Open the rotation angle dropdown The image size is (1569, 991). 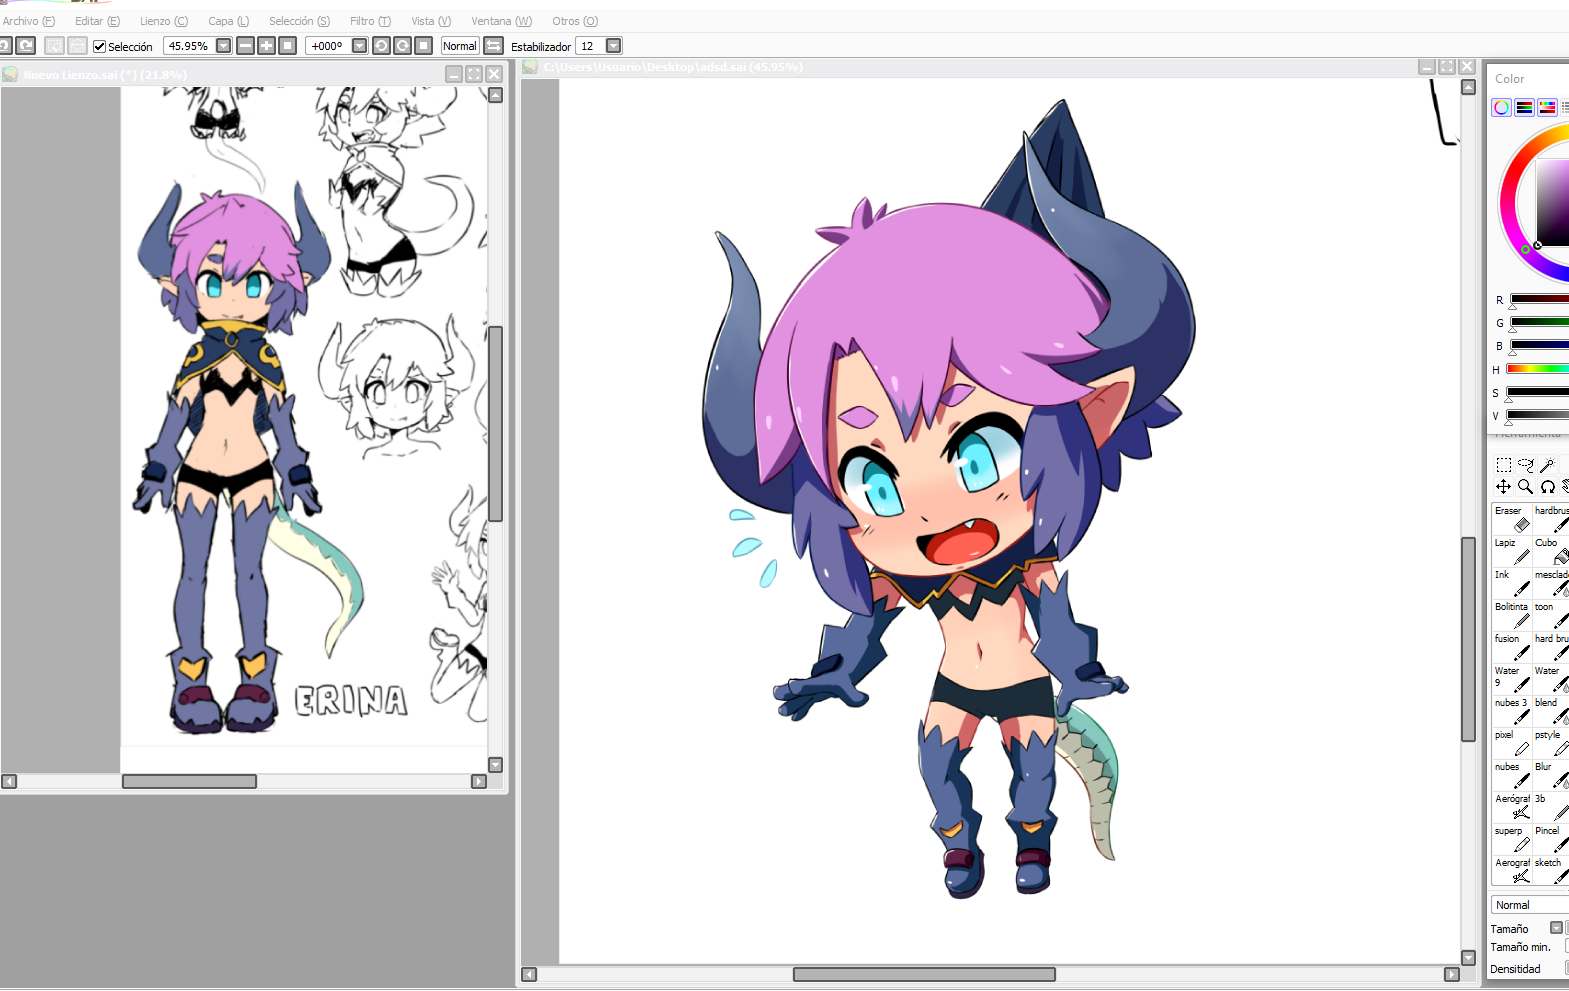click(x=360, y=46)
